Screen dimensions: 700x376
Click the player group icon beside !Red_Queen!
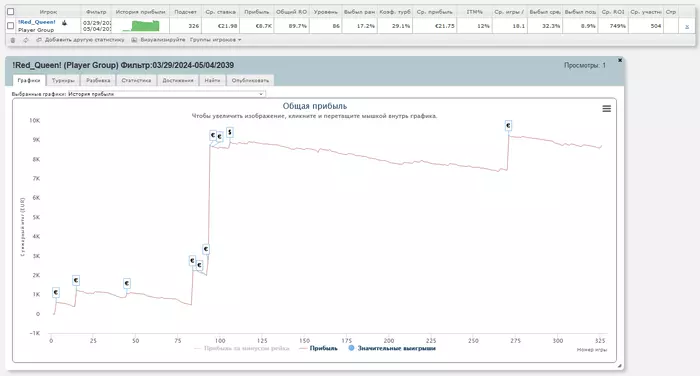[64, 22]
